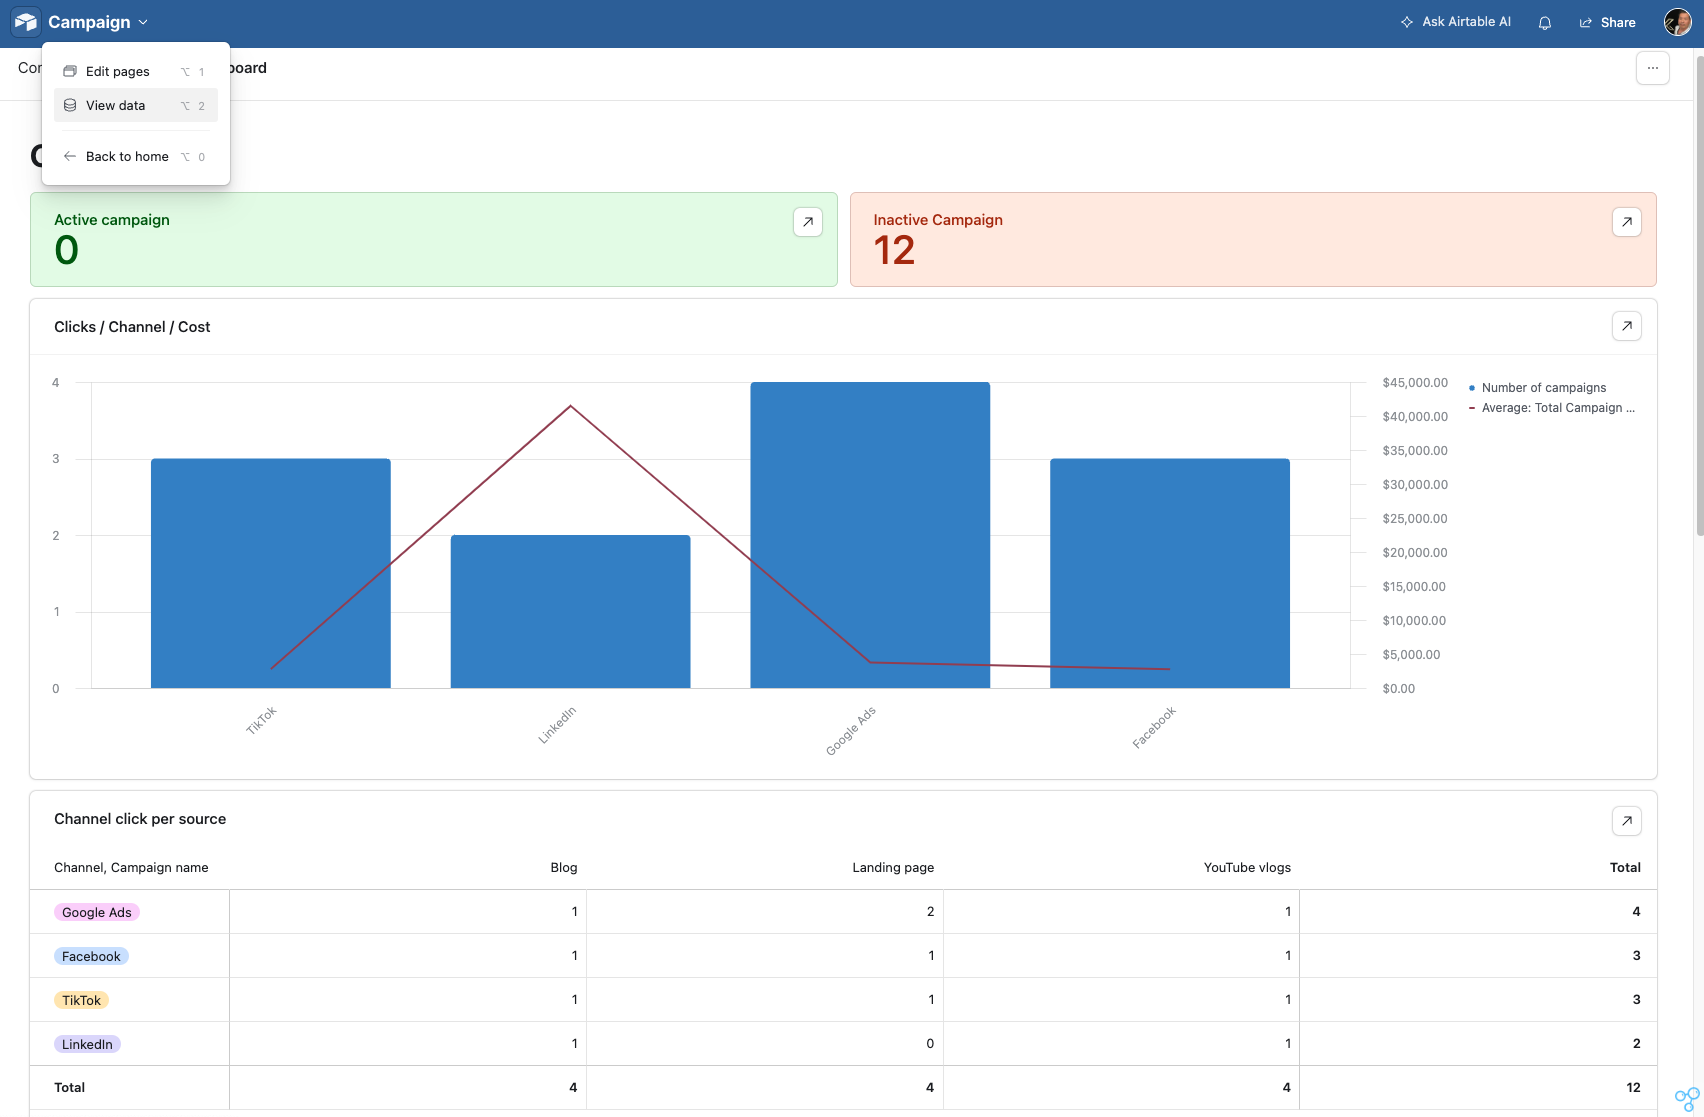
Task: Click the Airtable base logo icon
Action: tap(26, 22)
